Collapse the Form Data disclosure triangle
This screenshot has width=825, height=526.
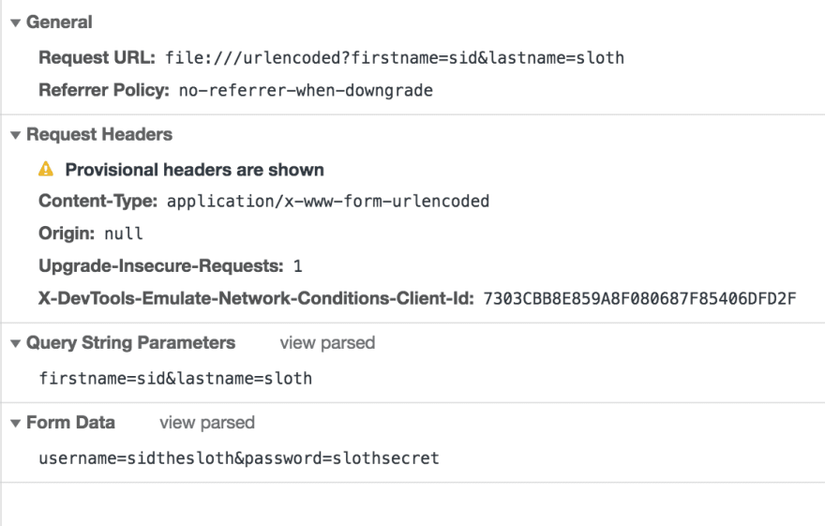point(15,423)
